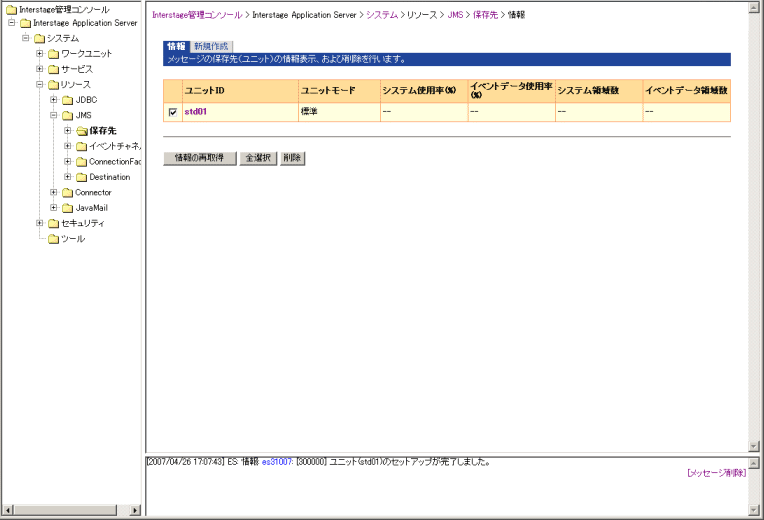Click the tree pane horizontal scrollbar thumb
This screenshot has width=764, height=520.
(65, 510)
